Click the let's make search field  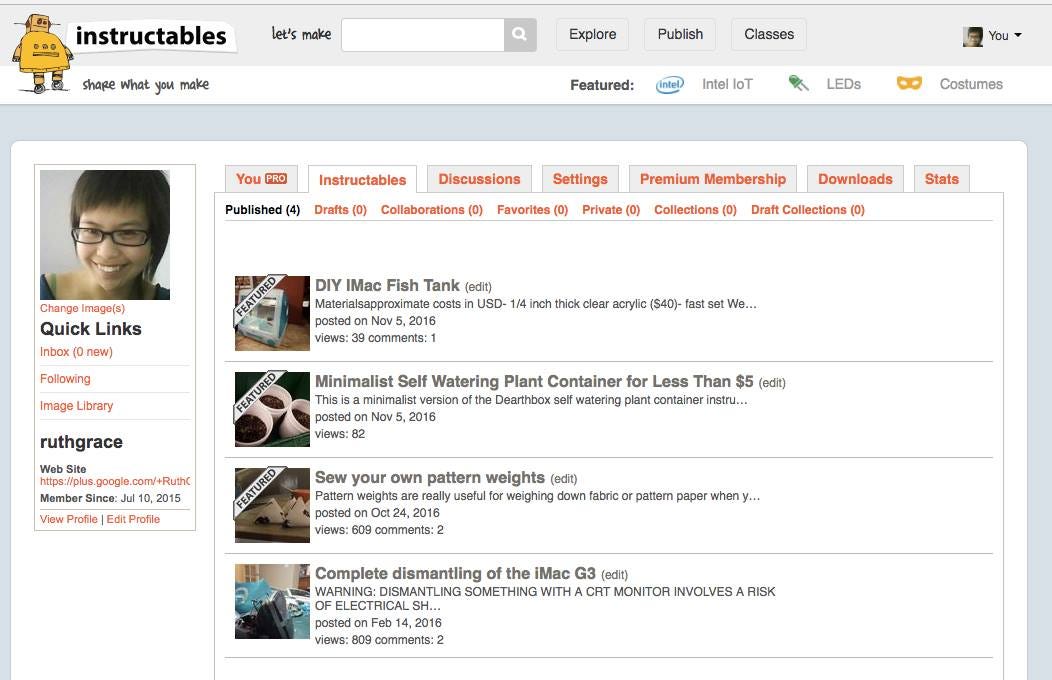(423, 34)
